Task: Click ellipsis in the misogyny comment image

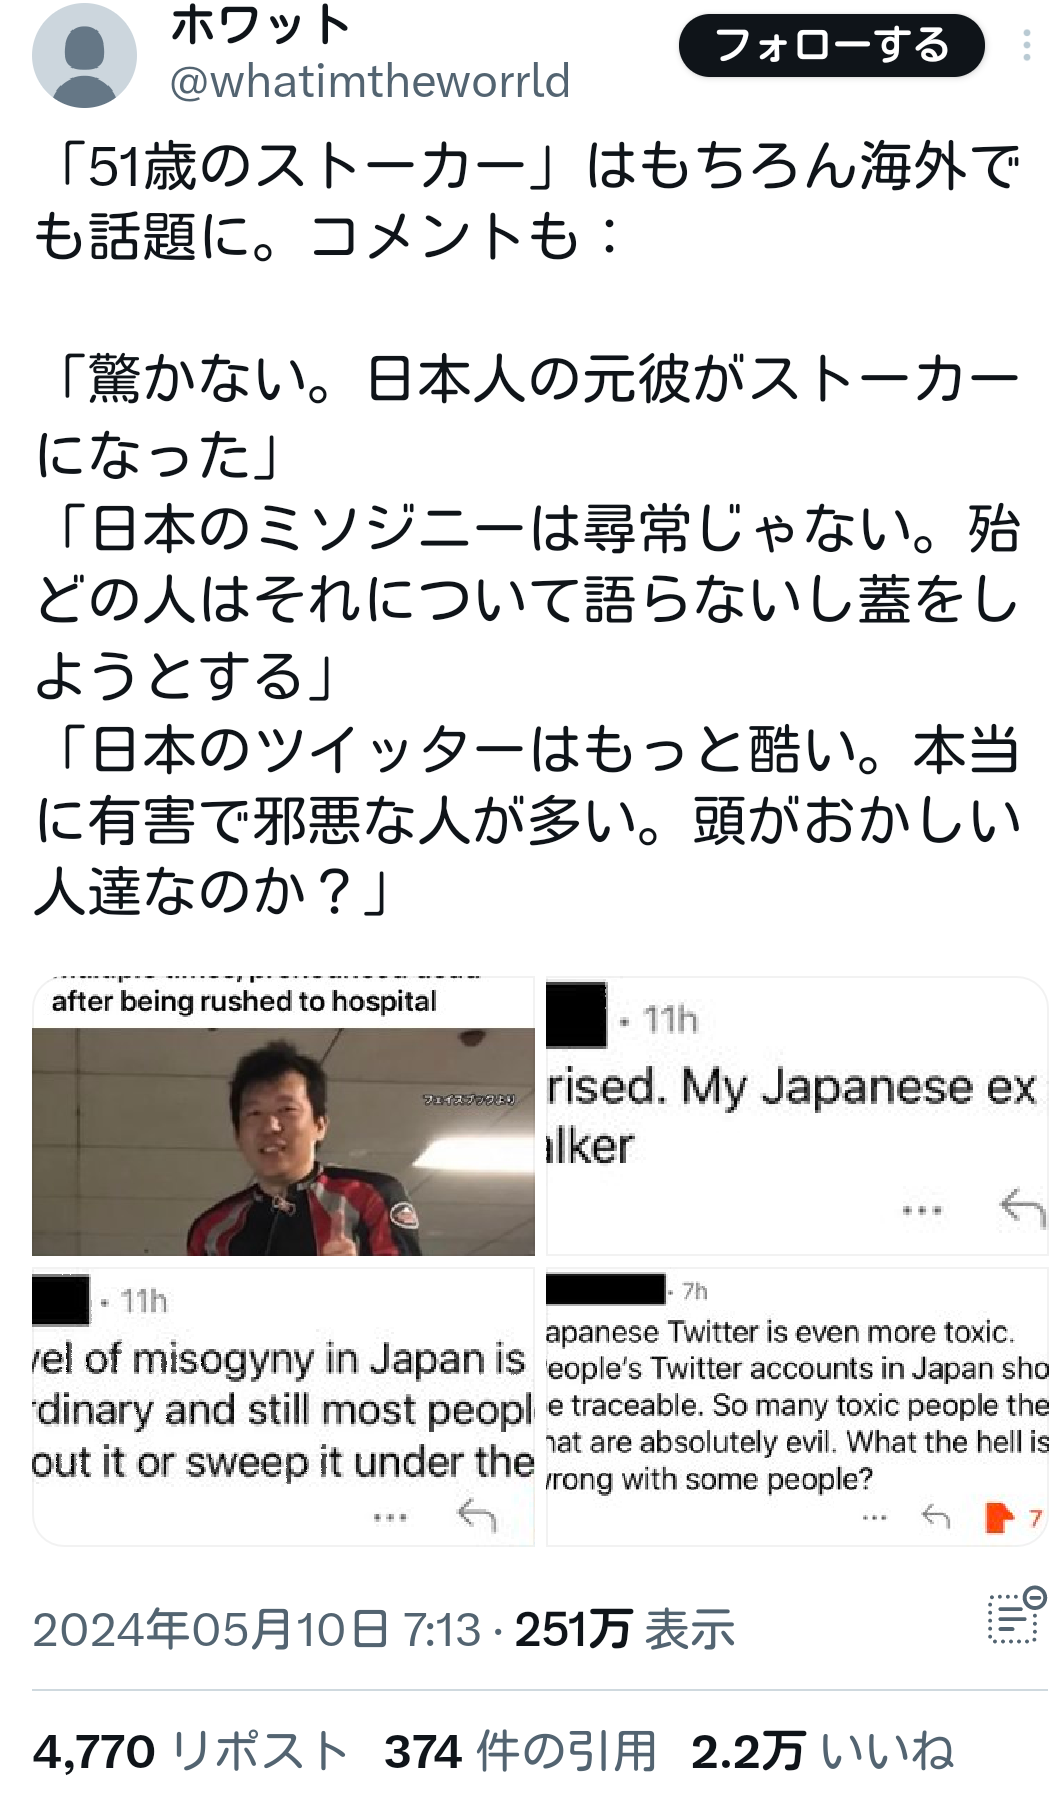Action: pos(390,1518)
